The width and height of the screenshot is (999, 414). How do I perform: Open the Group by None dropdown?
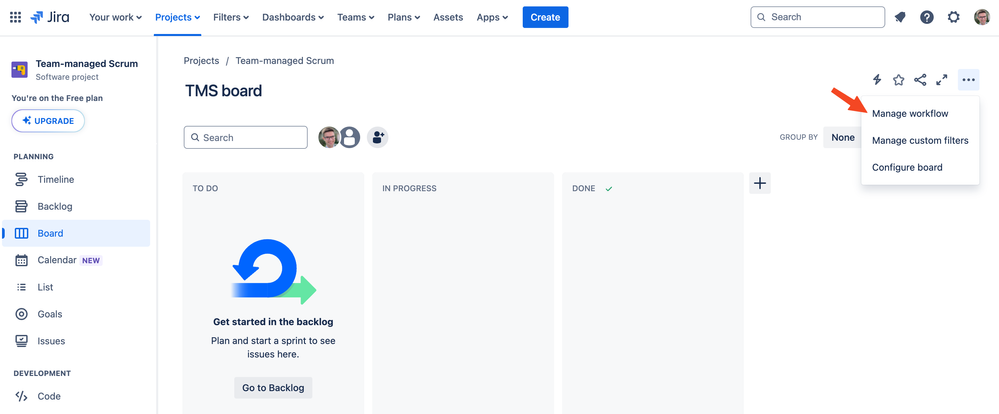point(842,138)
